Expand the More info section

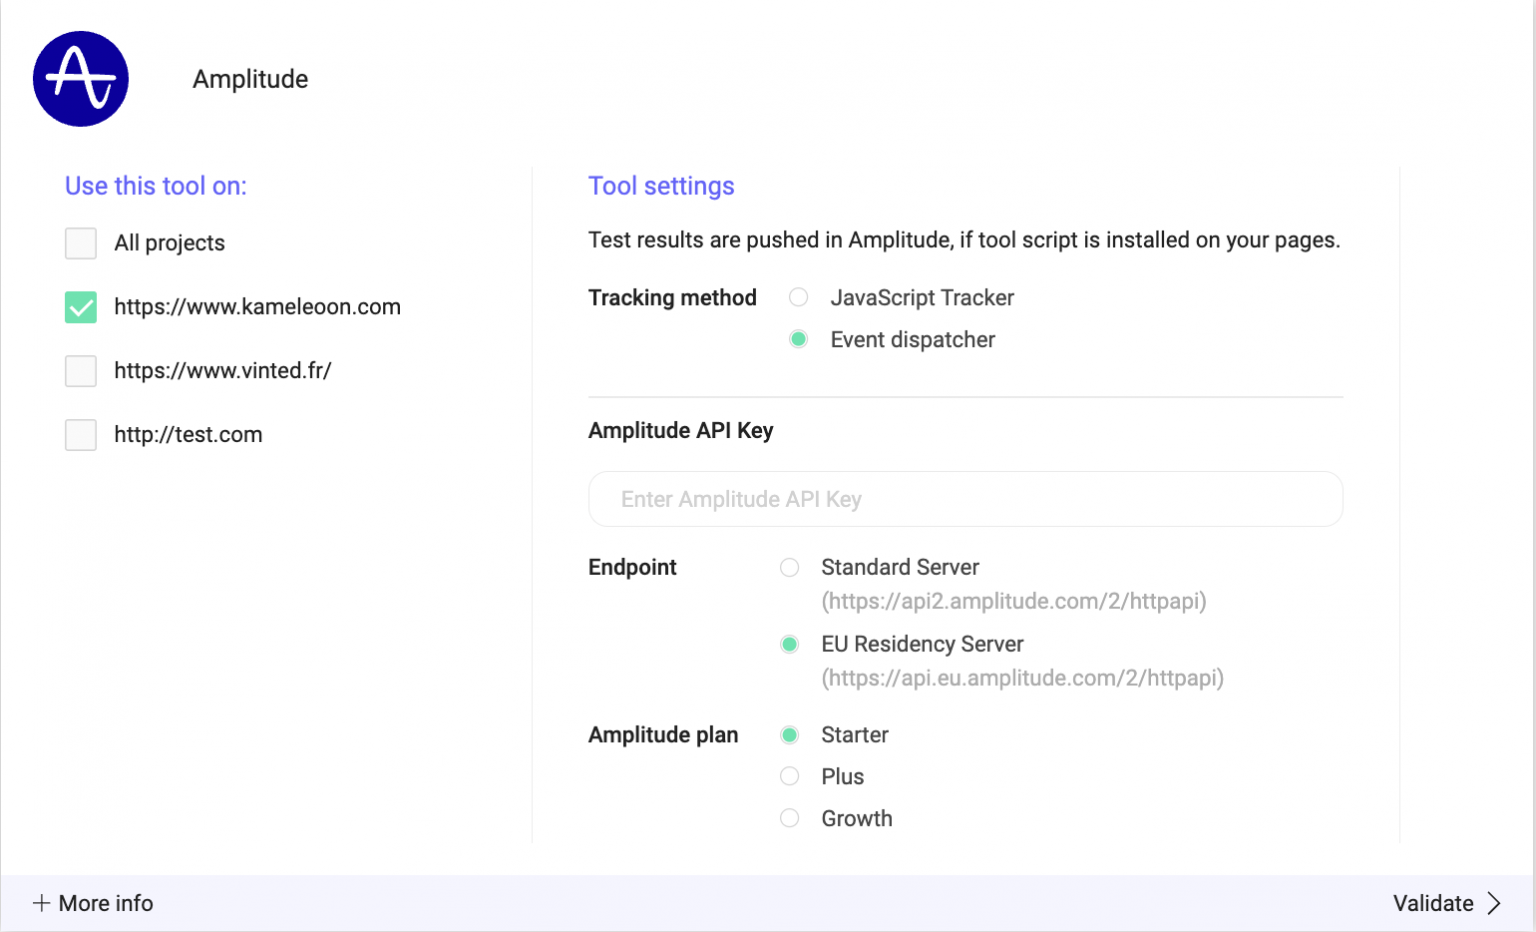(105, 903)
